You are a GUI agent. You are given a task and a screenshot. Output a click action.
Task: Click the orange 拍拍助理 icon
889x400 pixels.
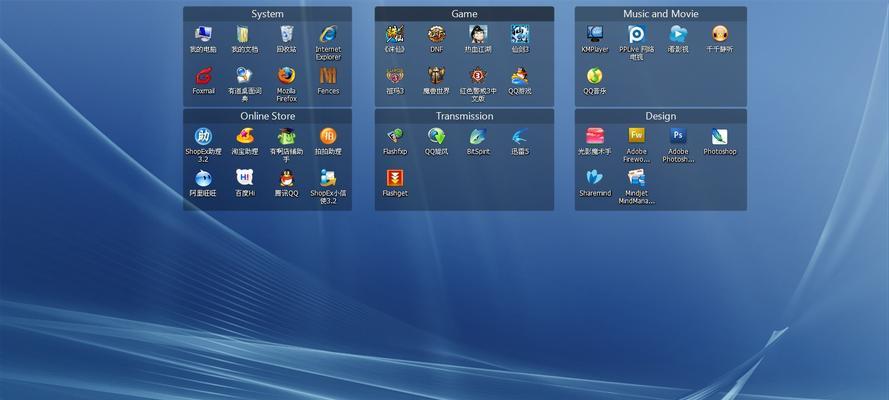(328, 137)
